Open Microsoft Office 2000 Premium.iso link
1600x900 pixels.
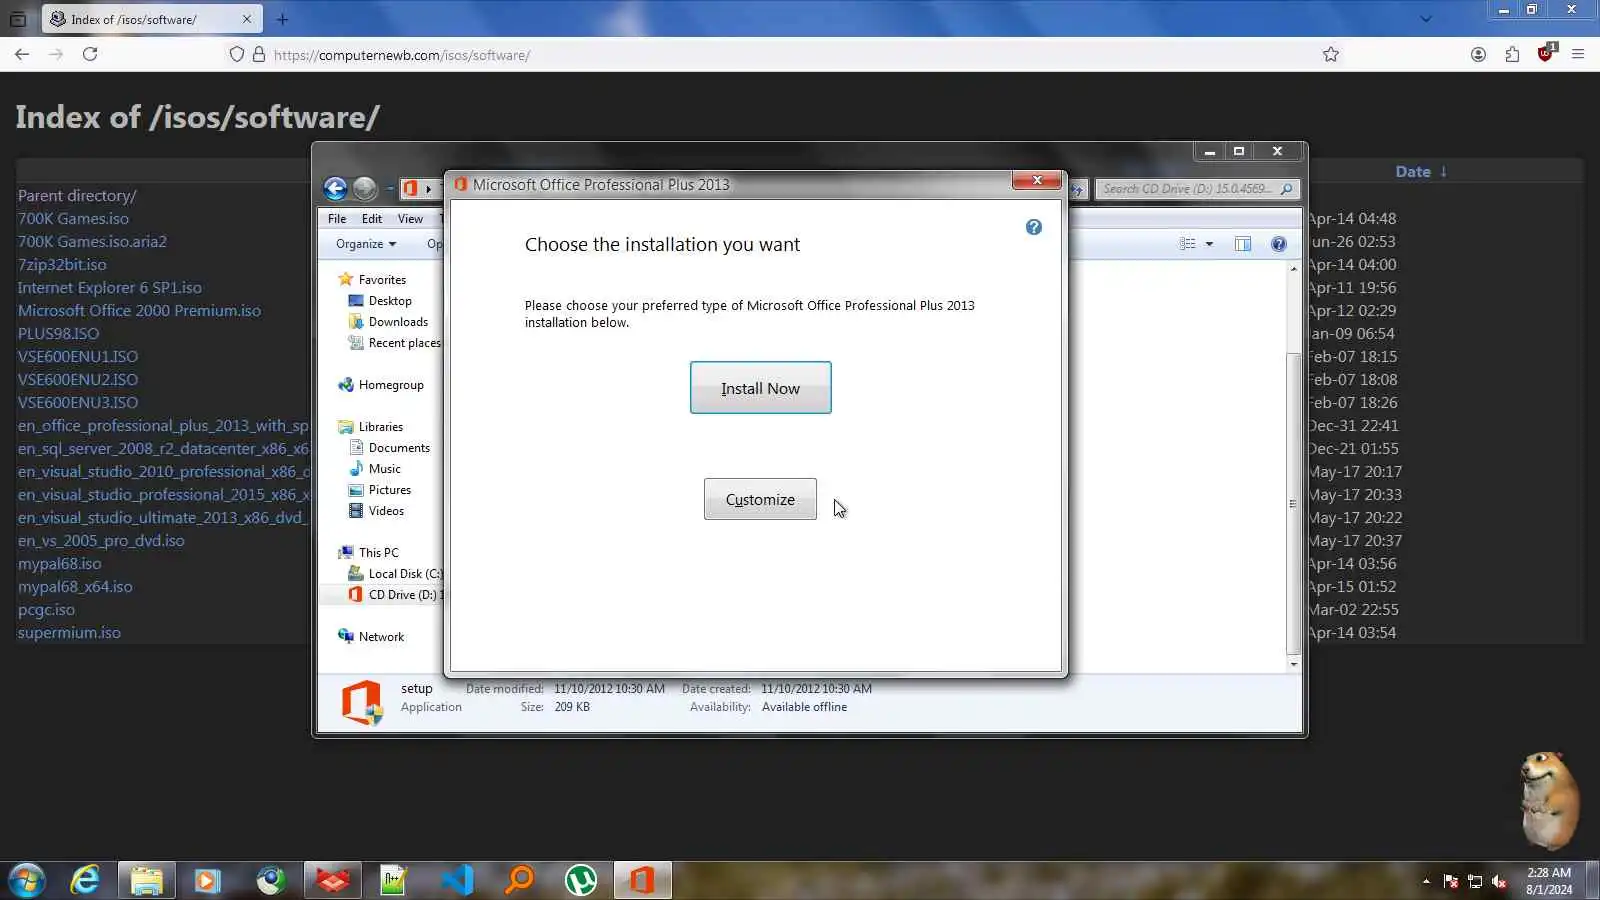(x=139, y=311)
